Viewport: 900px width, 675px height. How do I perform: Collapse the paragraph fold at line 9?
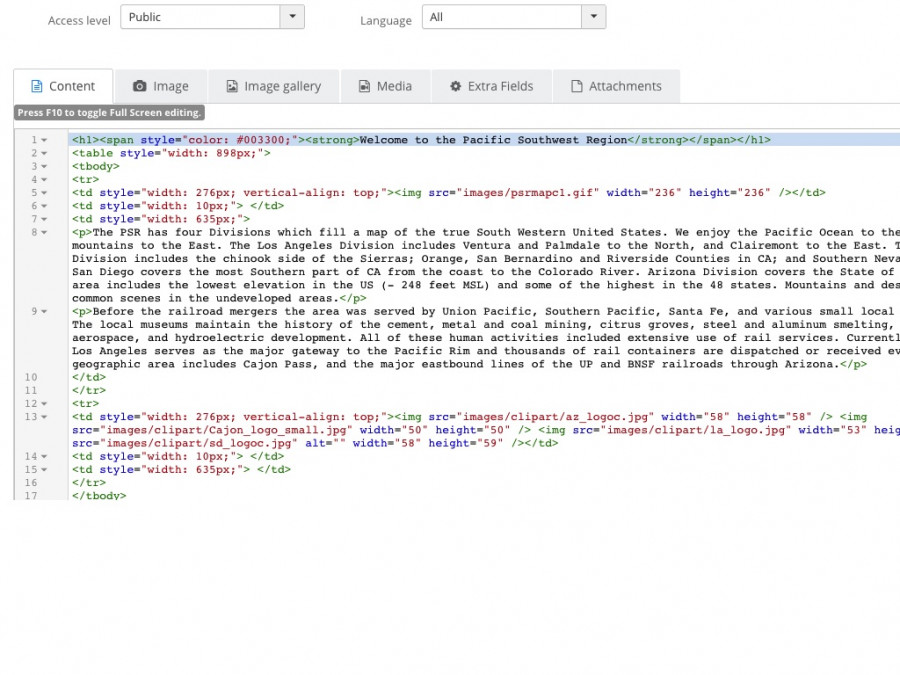pyautogui.click(x=44, y=312)
